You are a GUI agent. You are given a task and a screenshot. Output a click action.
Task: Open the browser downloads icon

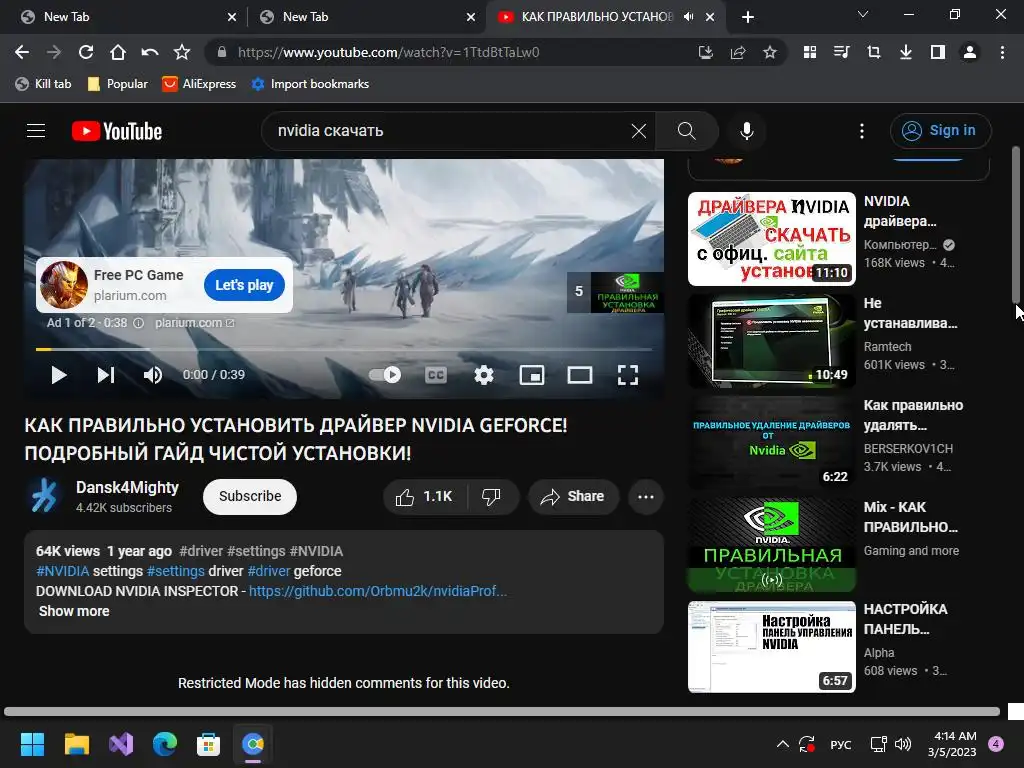(906, 52)
